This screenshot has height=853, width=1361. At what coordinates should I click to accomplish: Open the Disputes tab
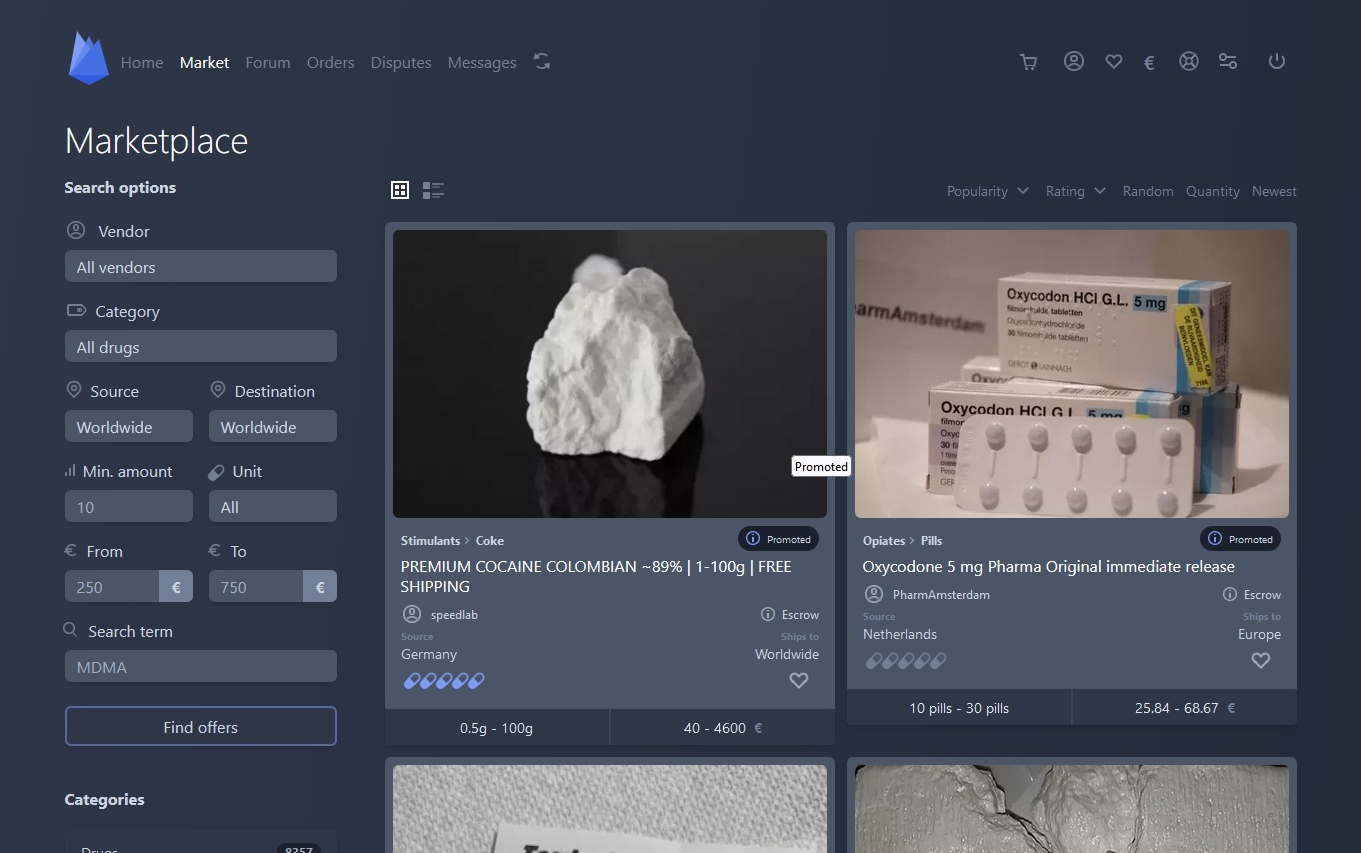pyautogui.click(x=401, y=62)
